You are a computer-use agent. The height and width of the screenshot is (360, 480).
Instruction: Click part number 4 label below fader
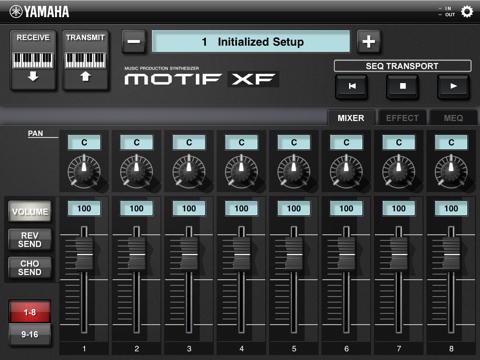241,349
